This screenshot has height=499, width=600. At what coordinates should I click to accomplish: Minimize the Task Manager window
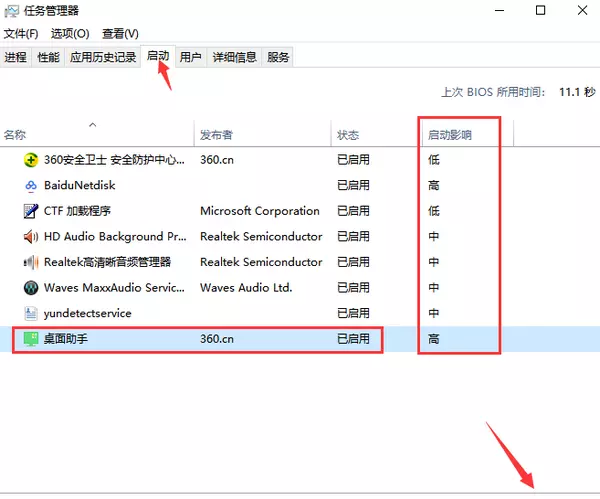pos(499,10)
